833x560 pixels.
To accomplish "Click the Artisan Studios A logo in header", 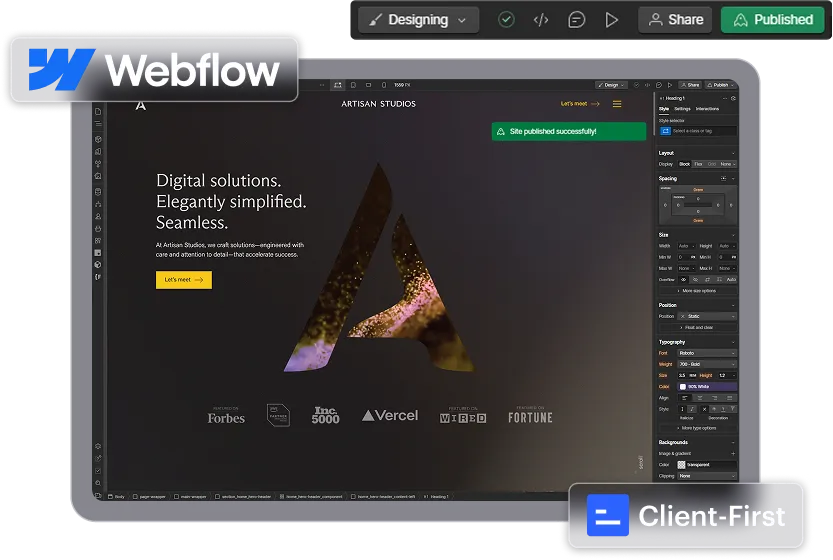I will [x=140, y=106].
